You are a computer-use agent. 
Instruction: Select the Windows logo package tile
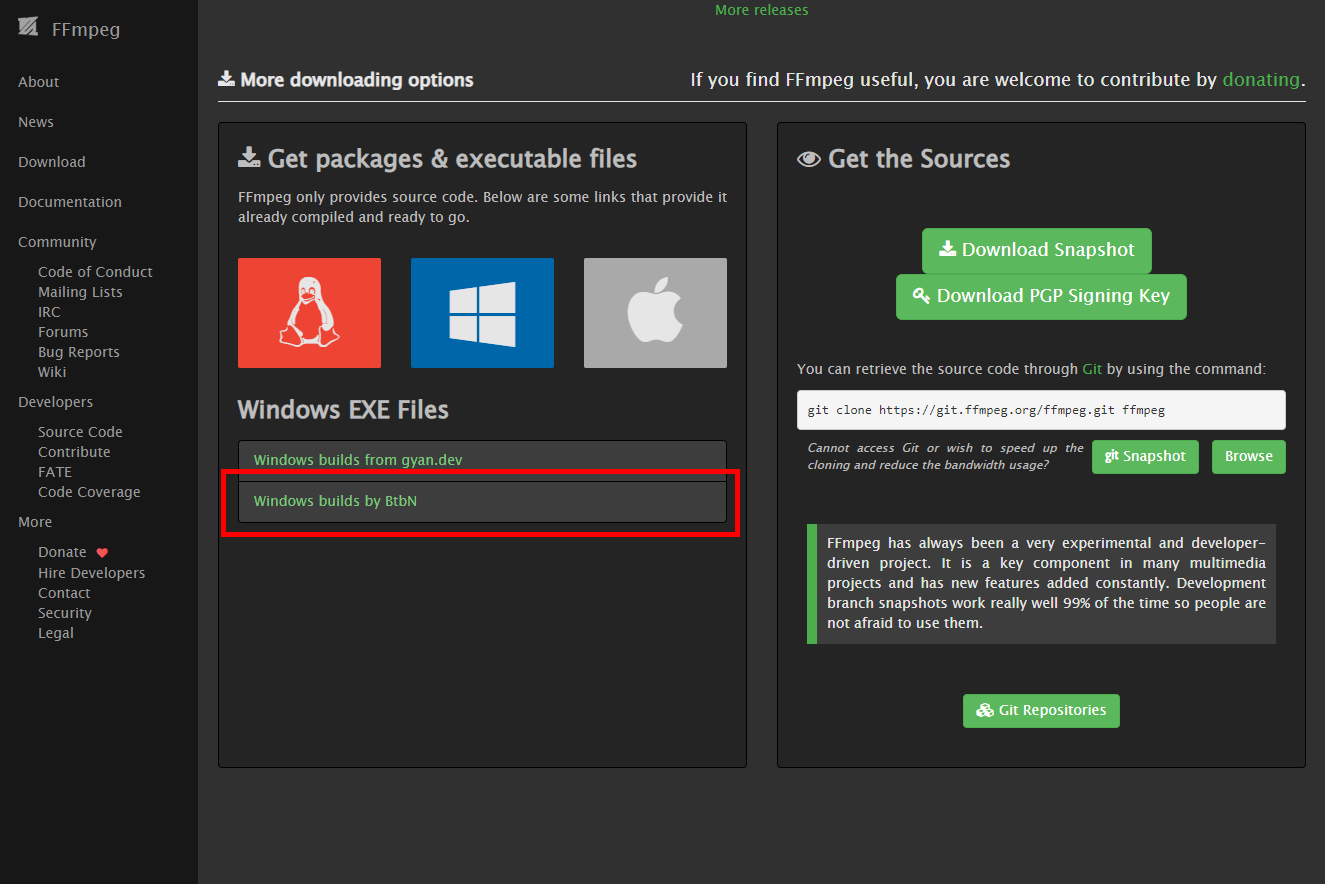point(482,313)
